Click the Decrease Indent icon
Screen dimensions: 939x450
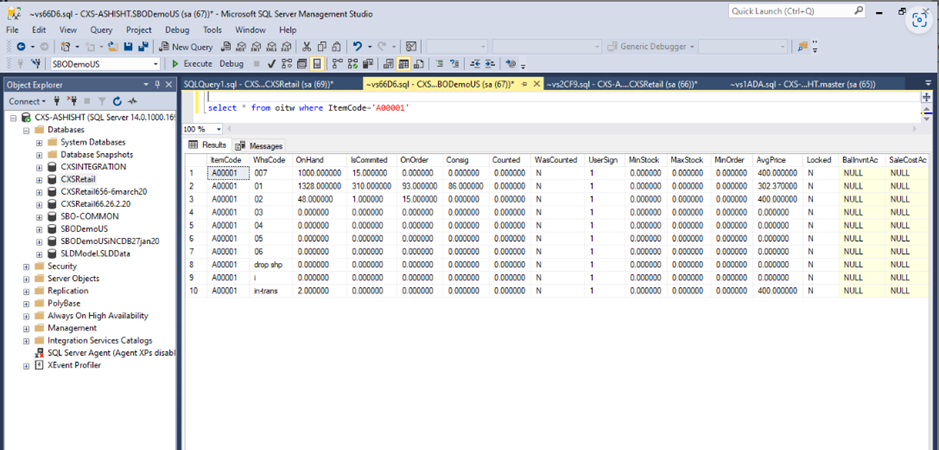[475, 64]
